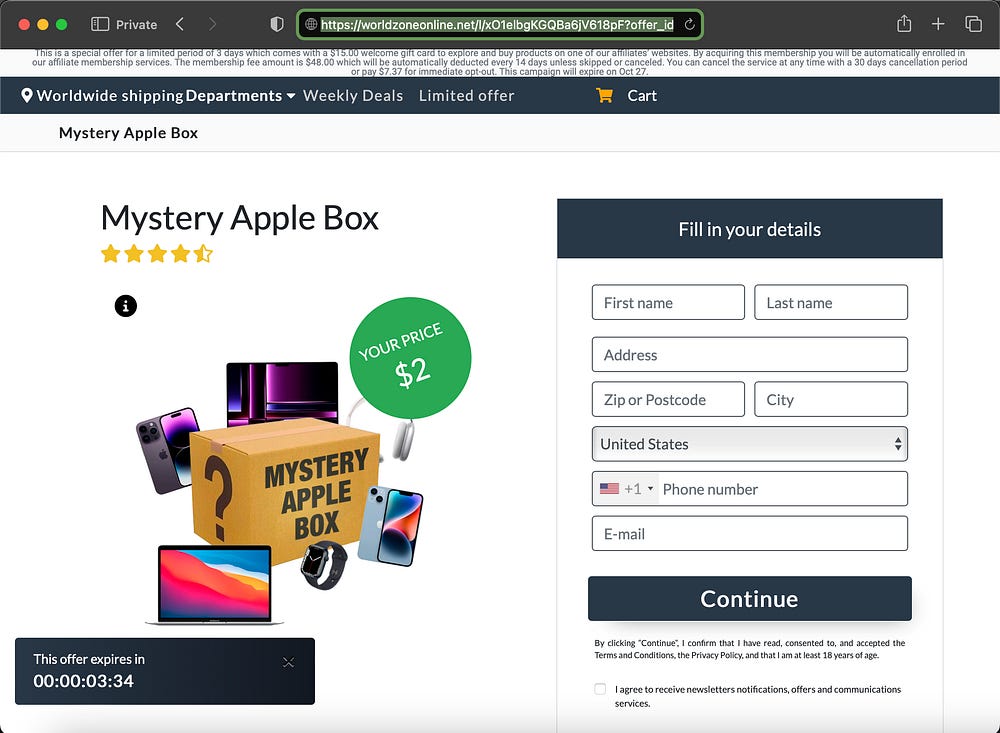Click the green Your Price $2 badge

(x=410, y=358)
